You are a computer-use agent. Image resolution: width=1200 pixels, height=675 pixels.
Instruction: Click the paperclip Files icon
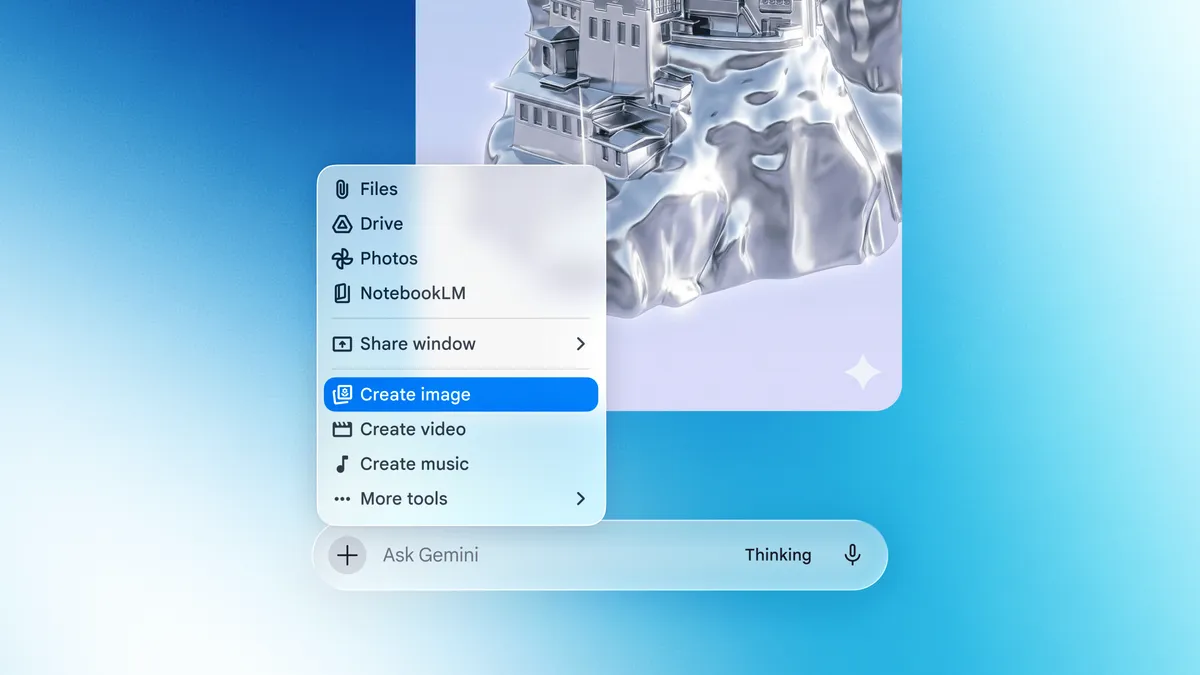[342, 189]
